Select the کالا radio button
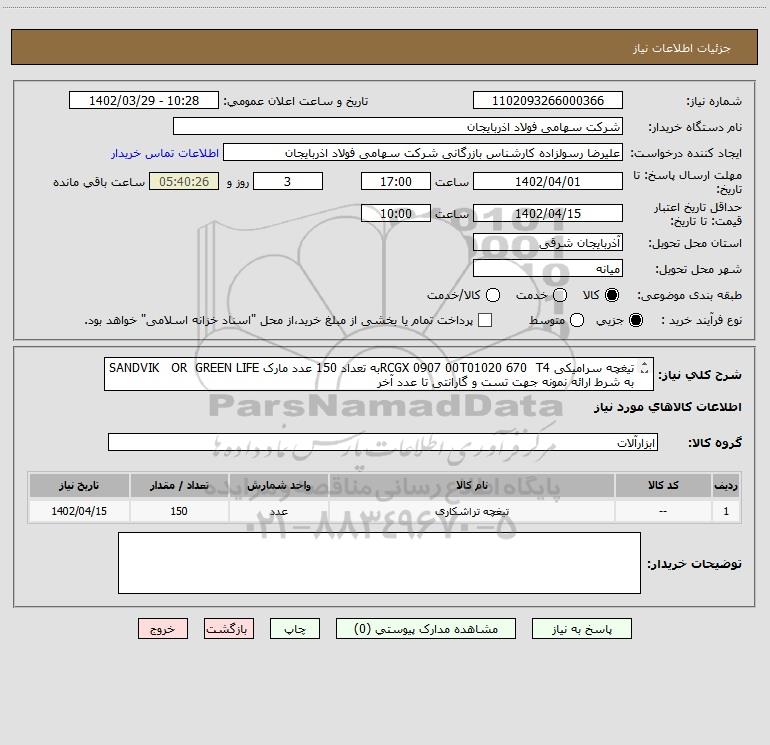 point(612,295)
